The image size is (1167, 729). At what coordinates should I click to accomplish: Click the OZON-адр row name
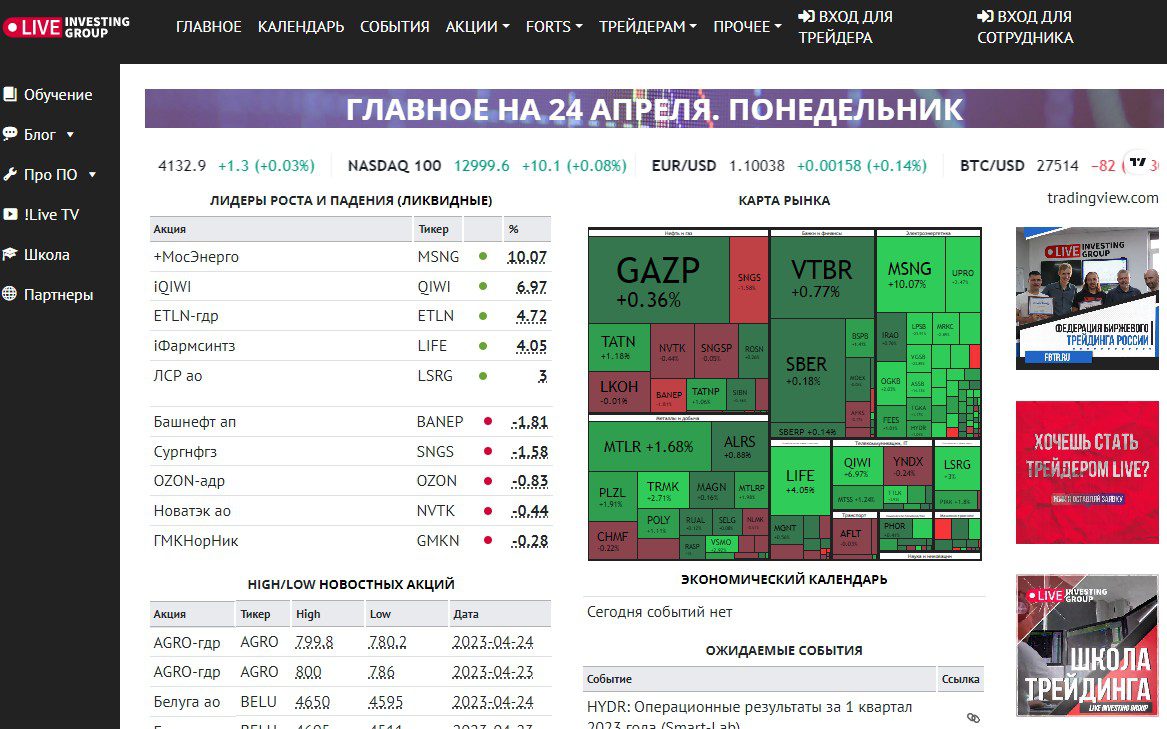(x=189, y=481)
